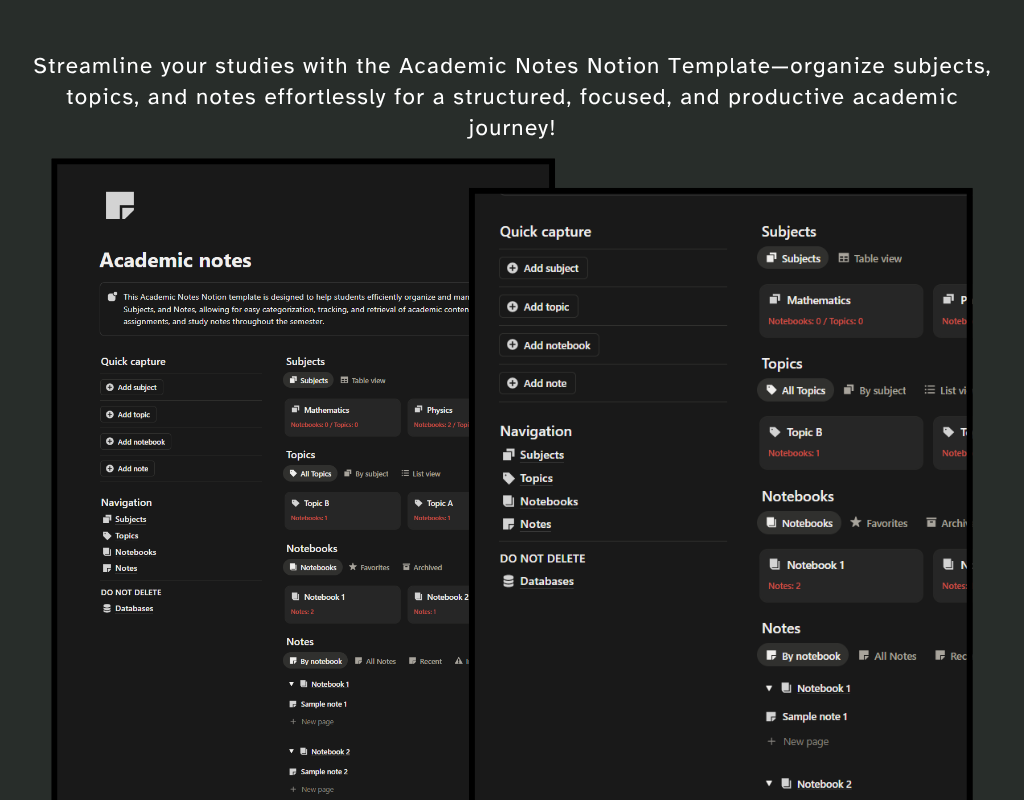The width and height of the screenshot is (1024, 800).
Task: Collapse the Notebook 1 group in the full-page view
Action: (292, 684)
